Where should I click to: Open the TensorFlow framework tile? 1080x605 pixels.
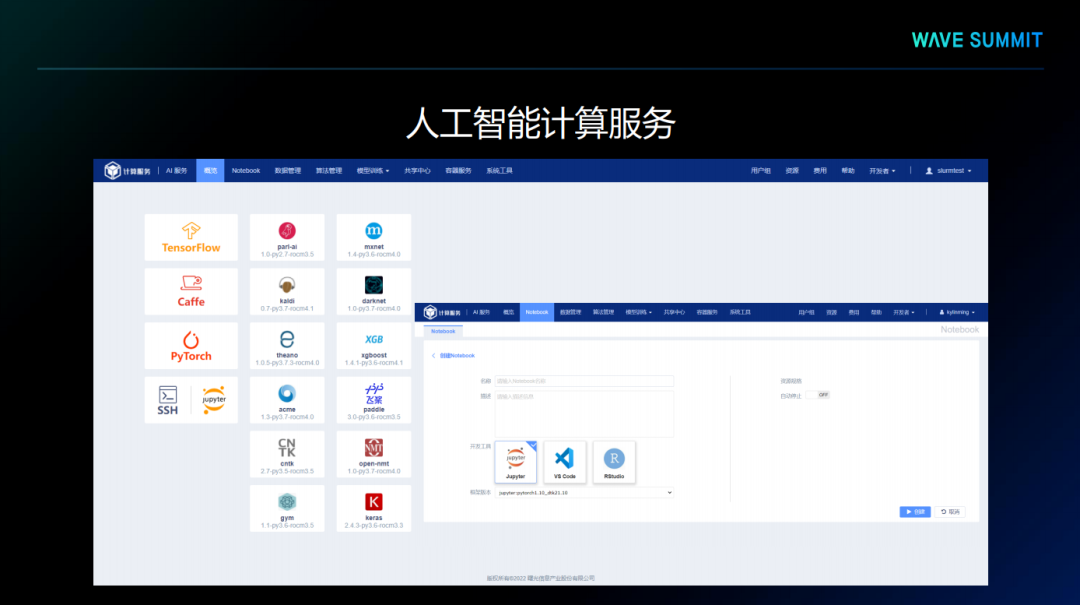pyautogui.click(x=191, y=237)
